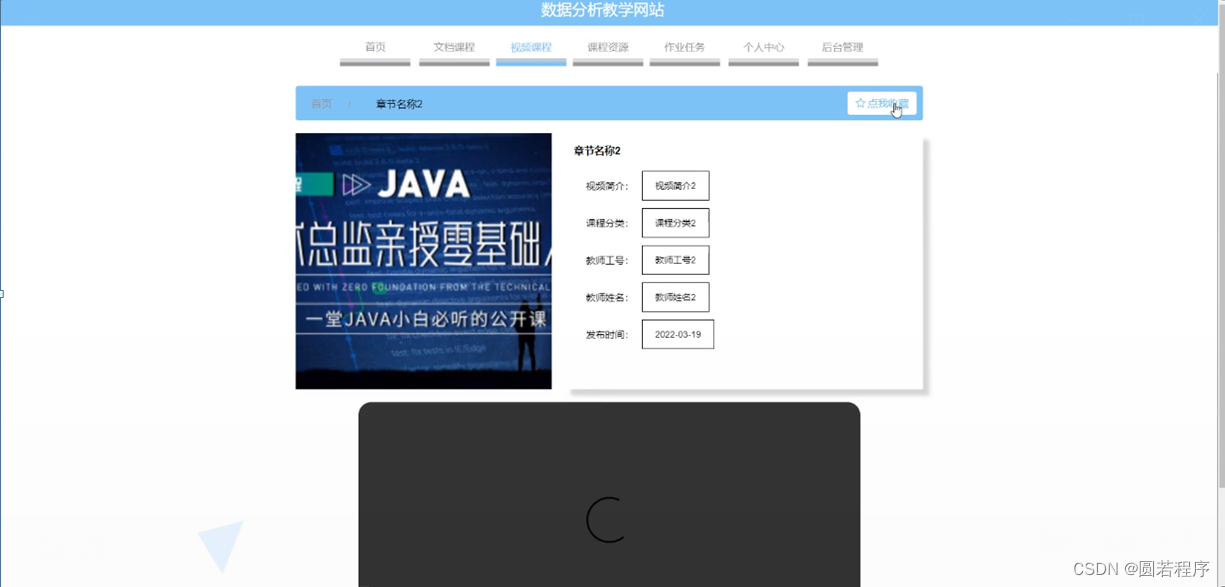Click the 教师姓名2 field
Viewport: 1225px width, 587px height.
tap(675, 296)
